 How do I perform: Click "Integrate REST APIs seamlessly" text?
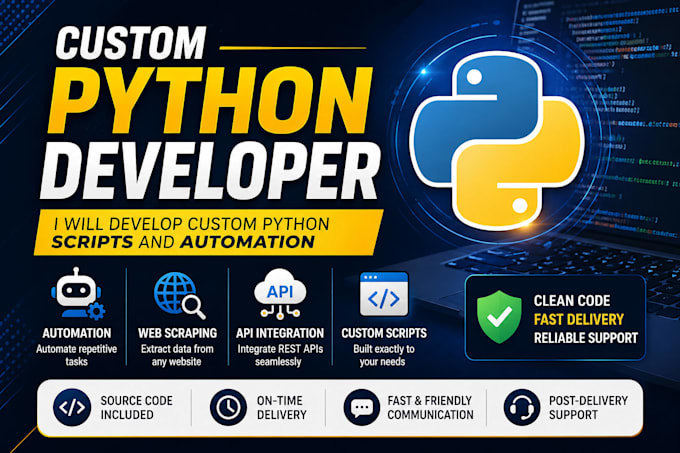pos(280,355)
